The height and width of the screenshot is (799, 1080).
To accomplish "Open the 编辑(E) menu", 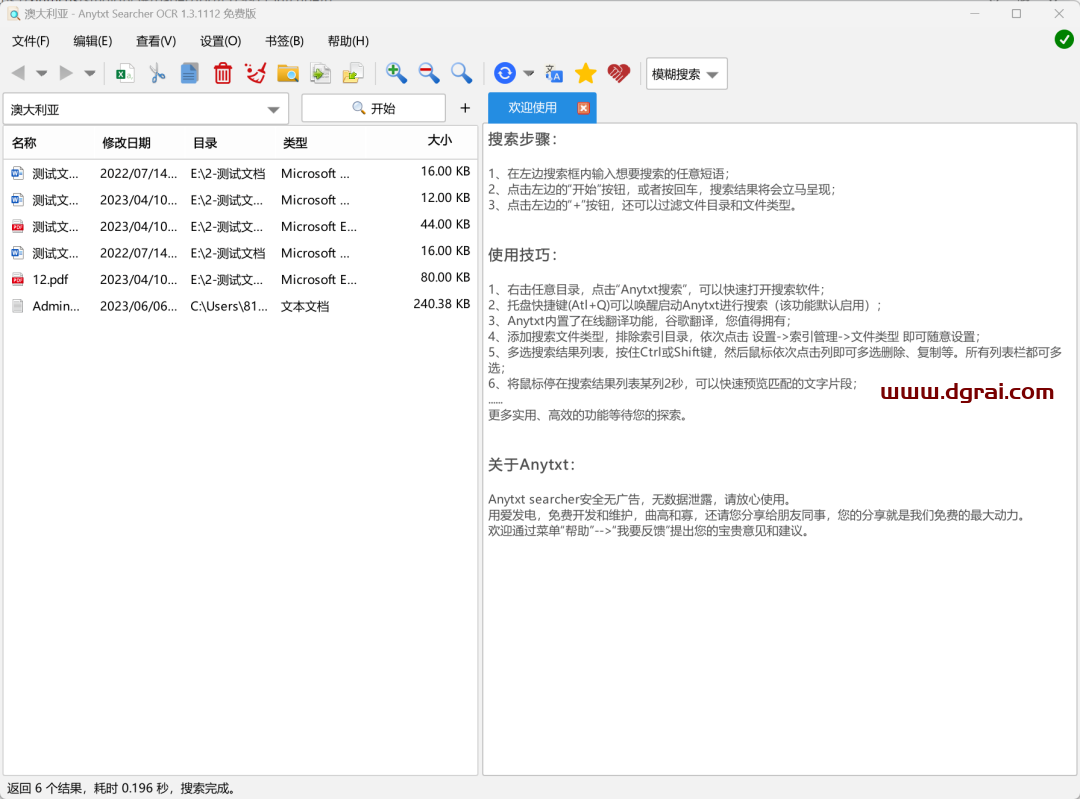I will pyautogui.click(x=92, y=41).
